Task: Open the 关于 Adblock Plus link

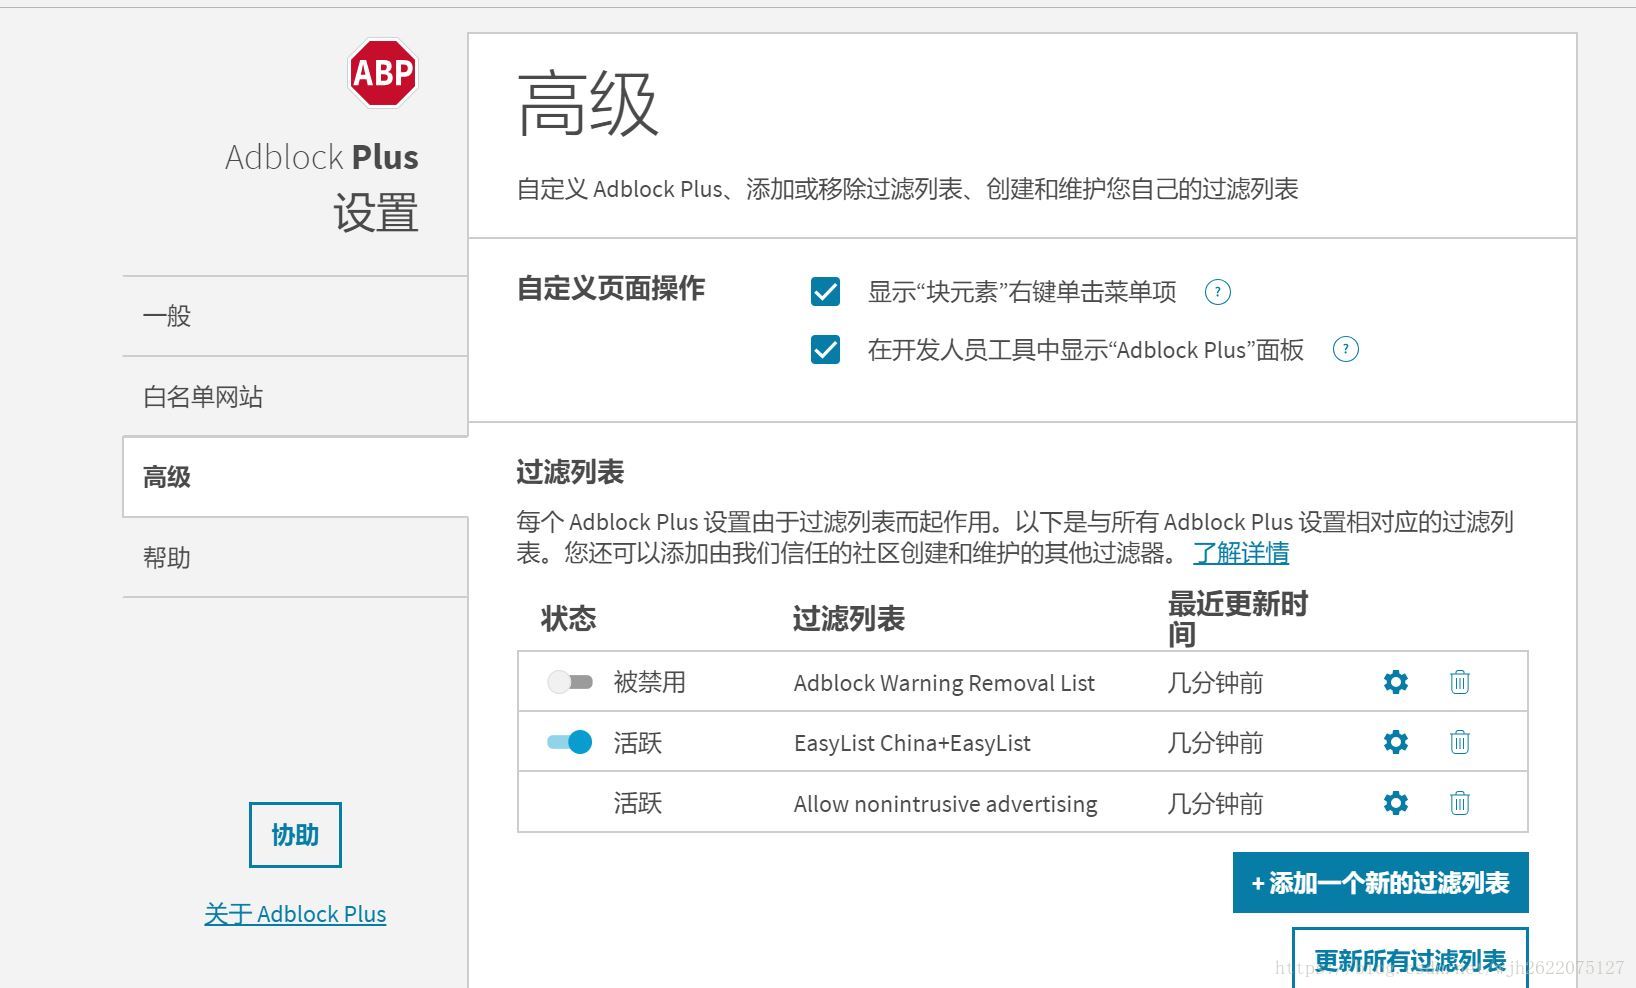Action: click(295, 914)
